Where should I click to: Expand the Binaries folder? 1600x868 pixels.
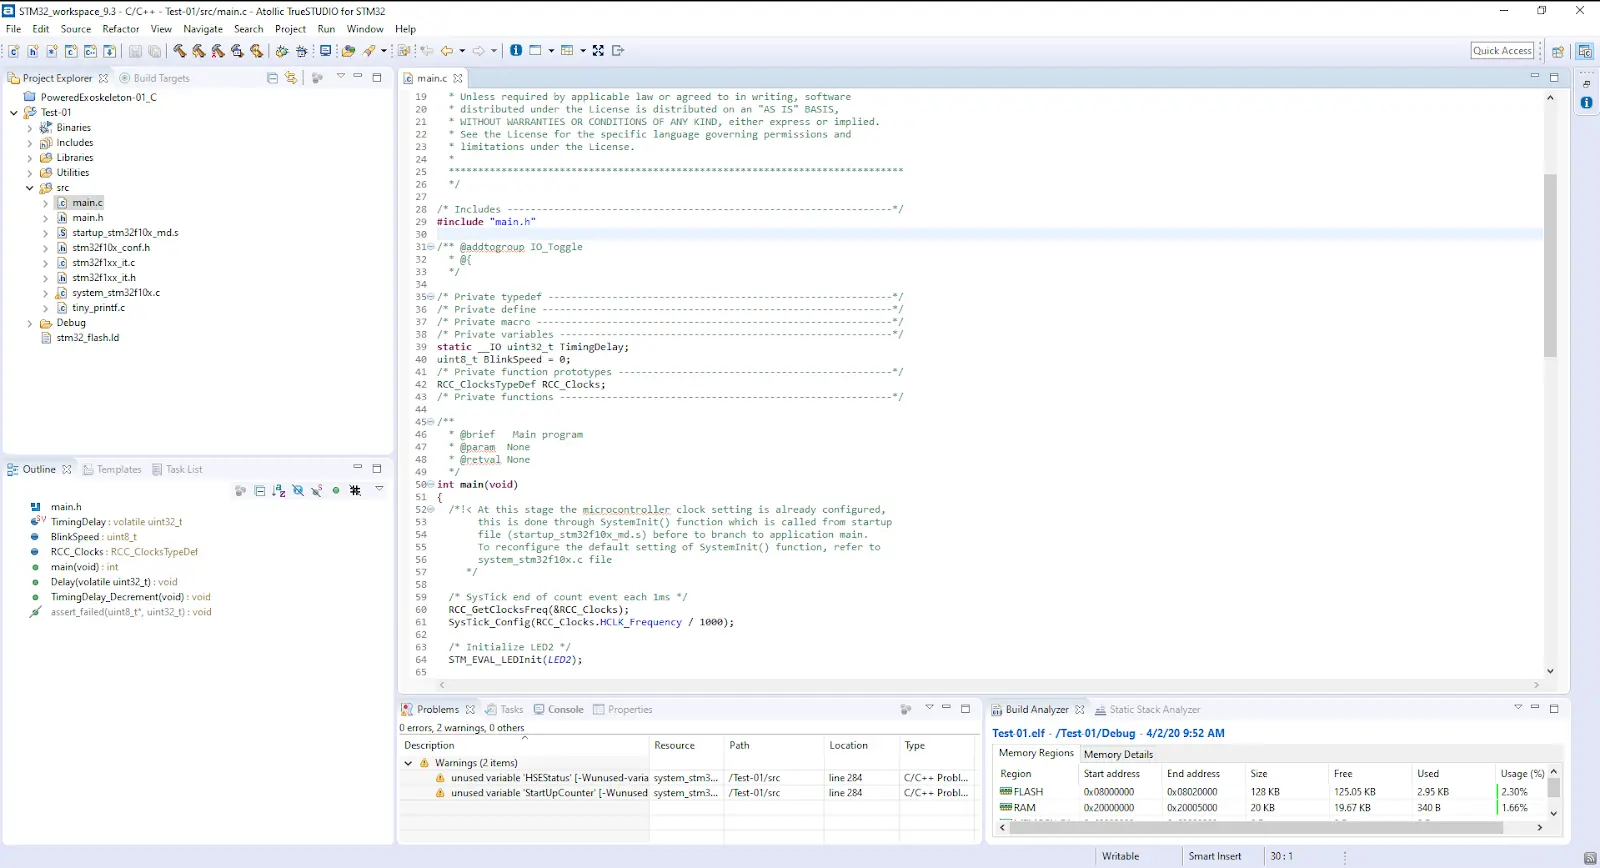tap(29, 128)
